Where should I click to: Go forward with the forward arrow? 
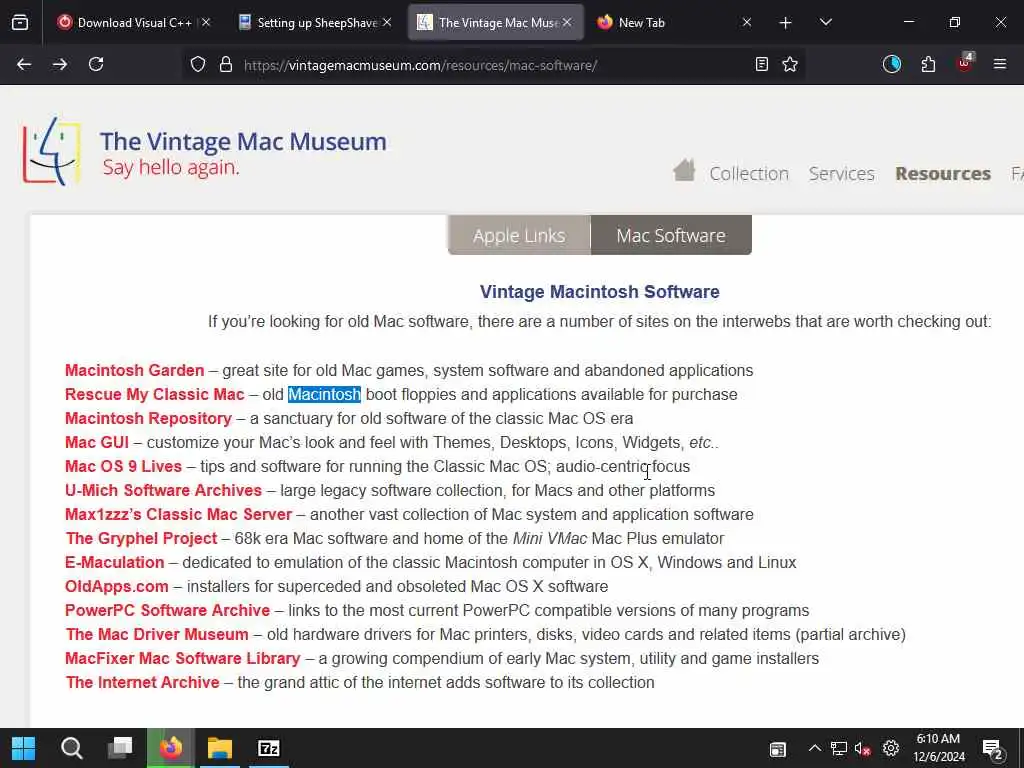pyautogui.click(x=60, y=64)
